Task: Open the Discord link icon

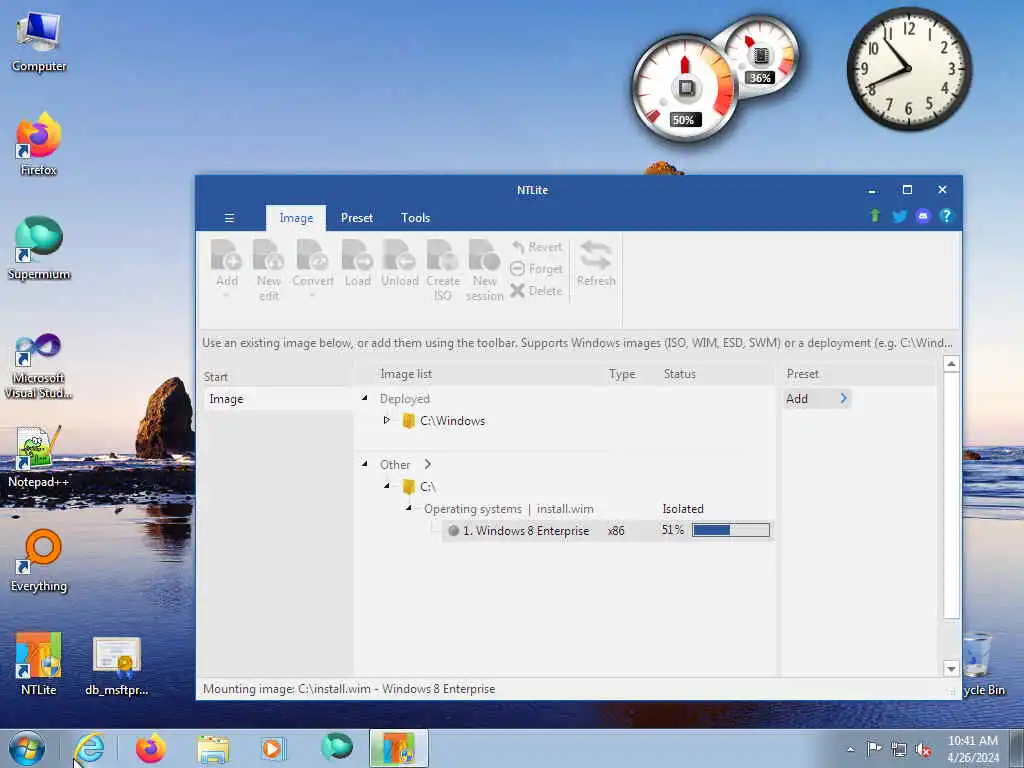Action: pos(923,216)
